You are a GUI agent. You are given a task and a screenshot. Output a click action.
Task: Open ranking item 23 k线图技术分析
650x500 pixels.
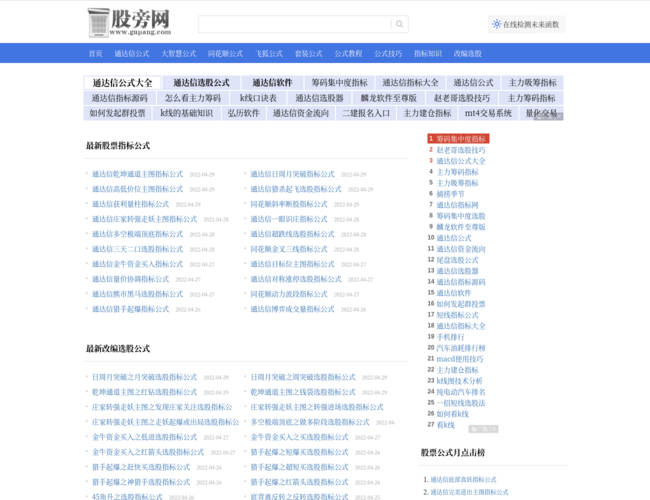coord(459,381)
